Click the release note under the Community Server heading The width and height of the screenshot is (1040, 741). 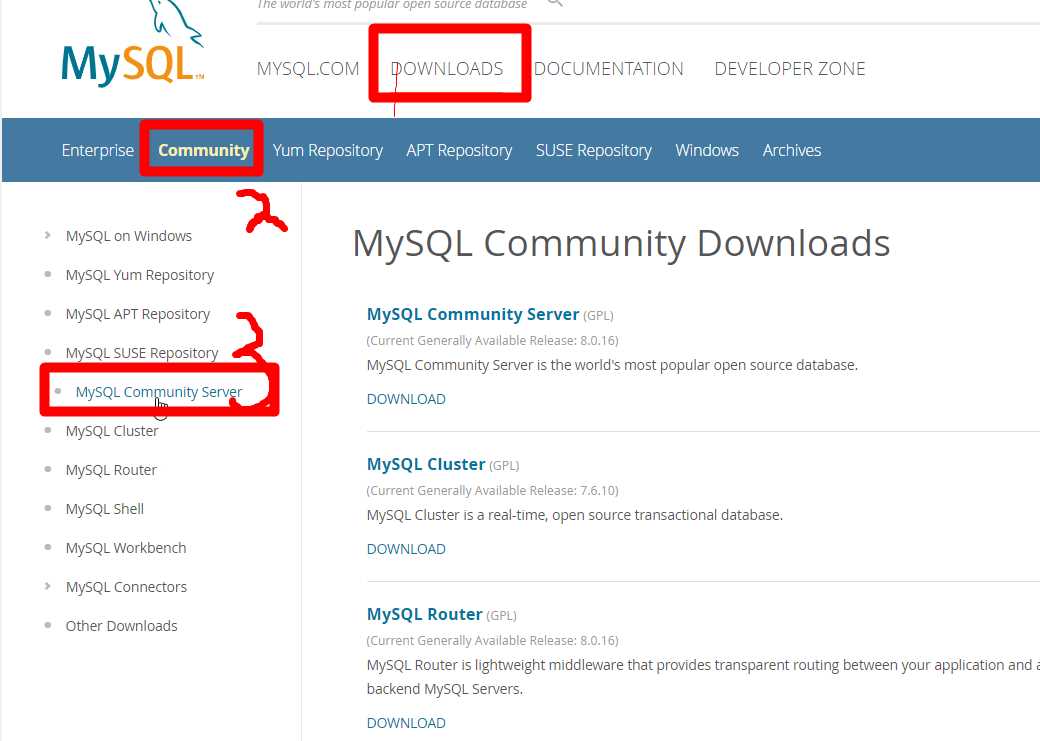click(x=492, y=340)
